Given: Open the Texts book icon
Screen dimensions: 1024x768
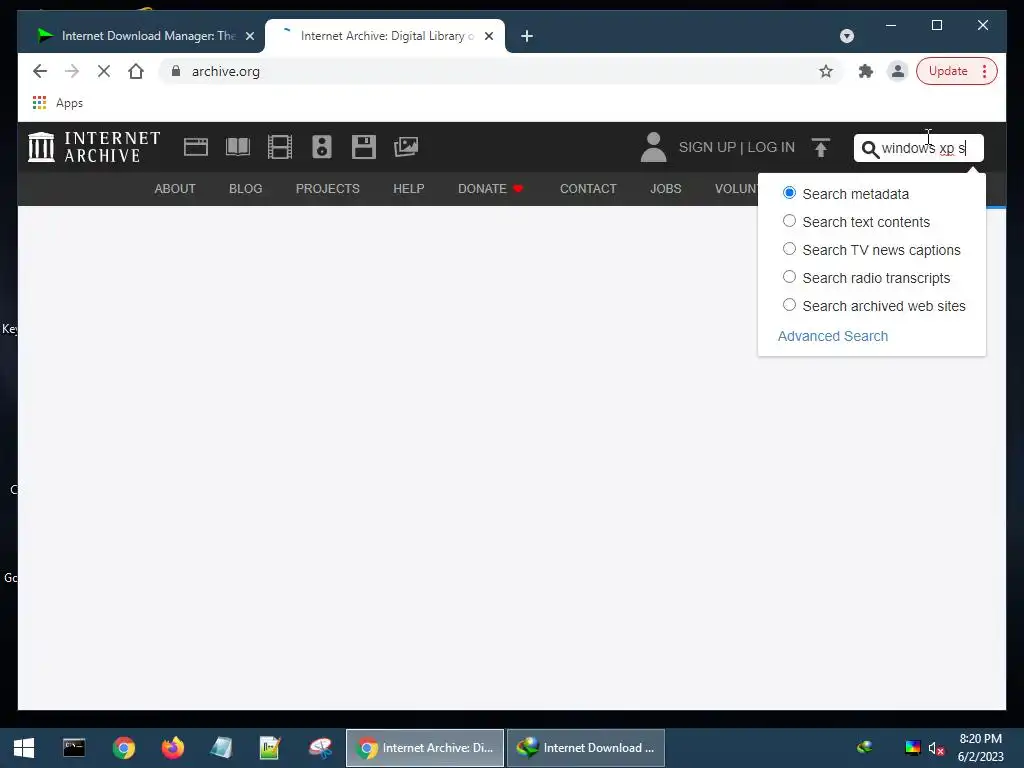Looking at the screenshot, I should 238,147.
